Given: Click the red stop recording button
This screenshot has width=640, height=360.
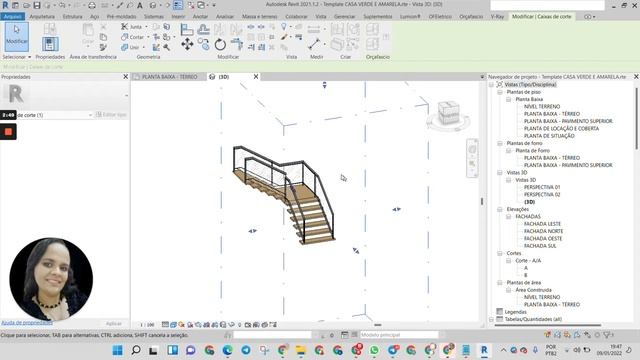Looking at the screenshot, I should click(8, 132).
